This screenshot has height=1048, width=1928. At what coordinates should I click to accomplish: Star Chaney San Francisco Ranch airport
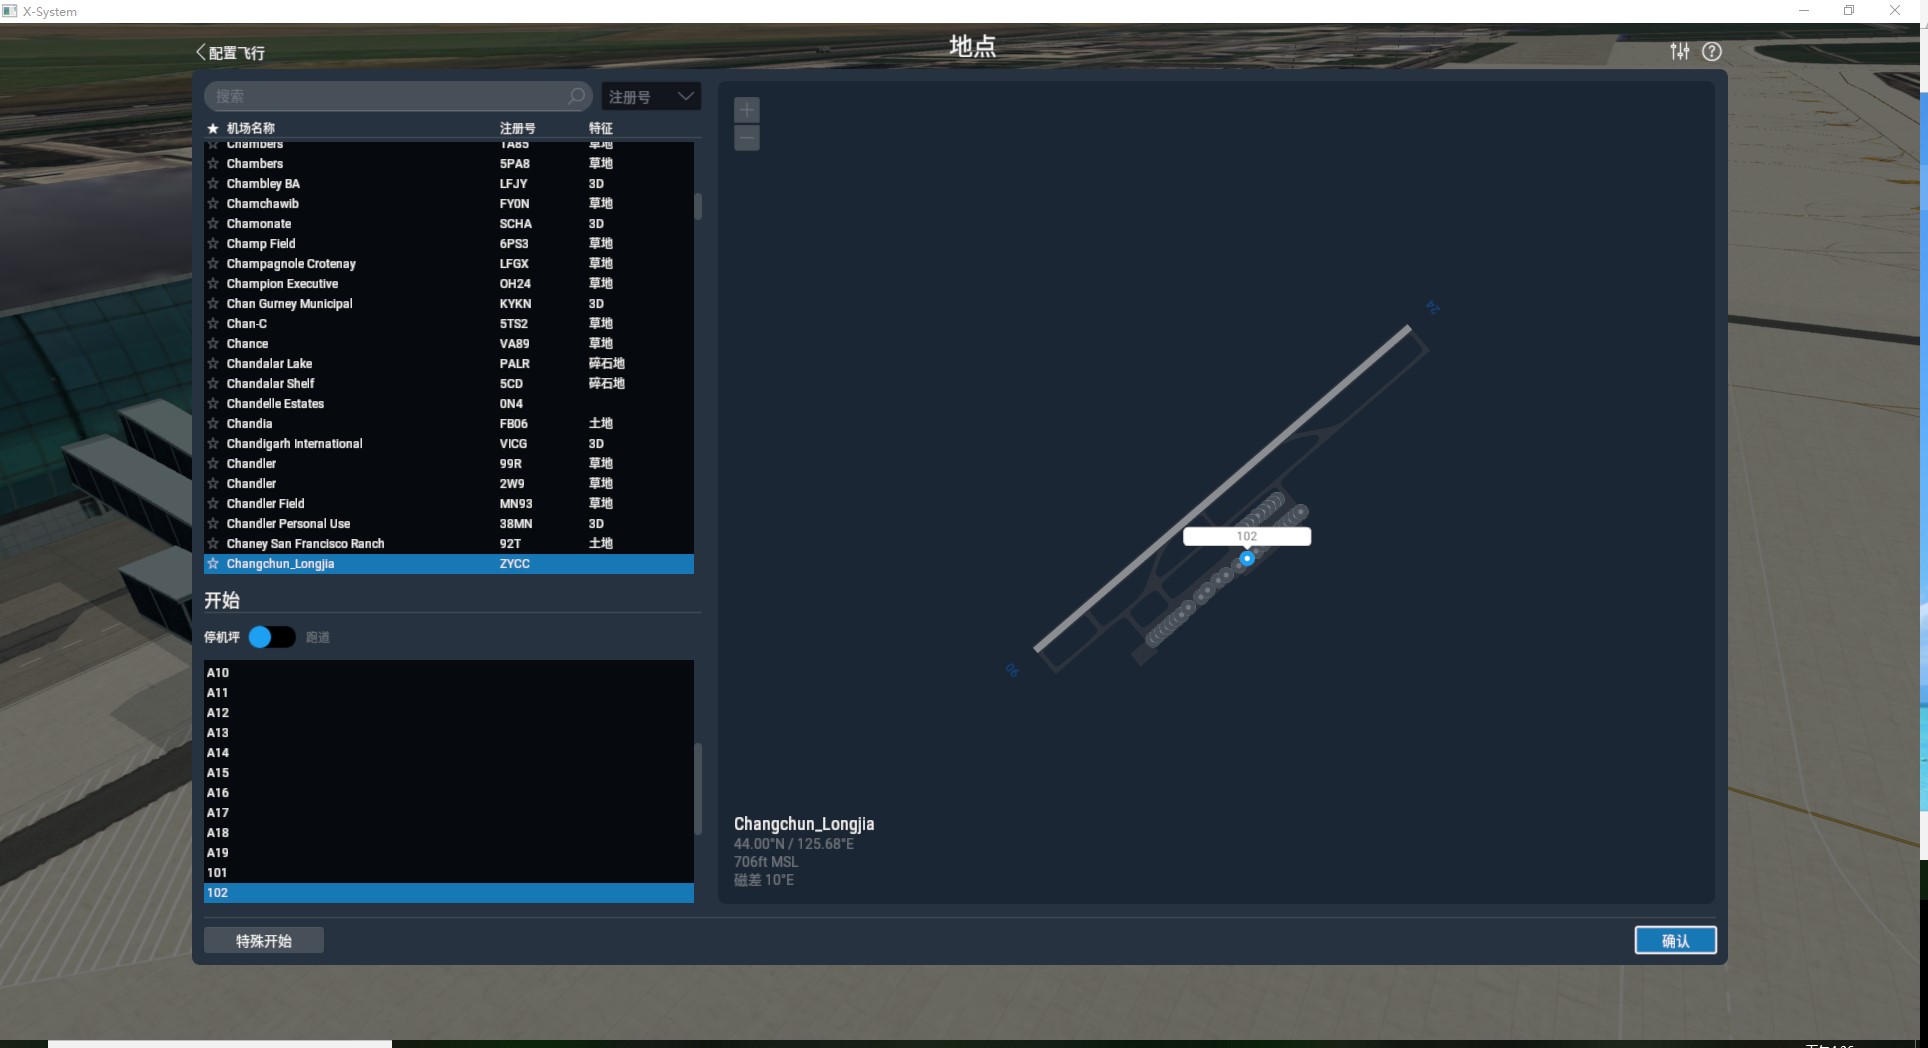(213, 544)
